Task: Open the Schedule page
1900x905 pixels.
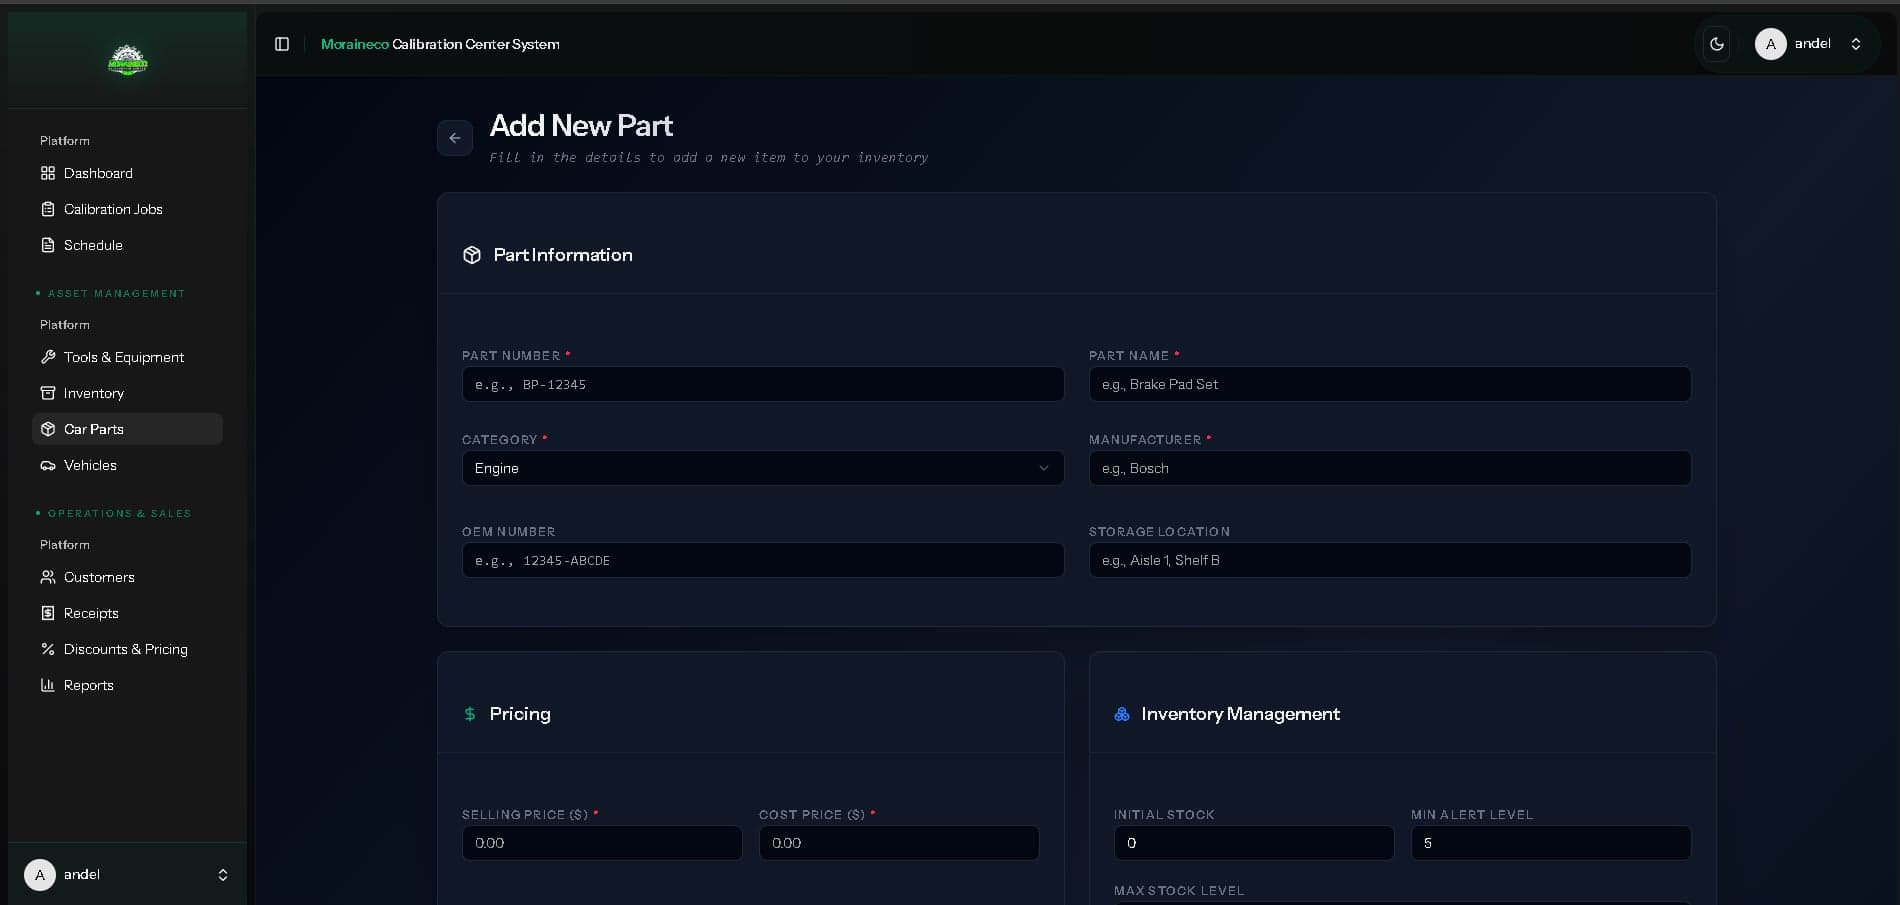Action: point(127,245)
